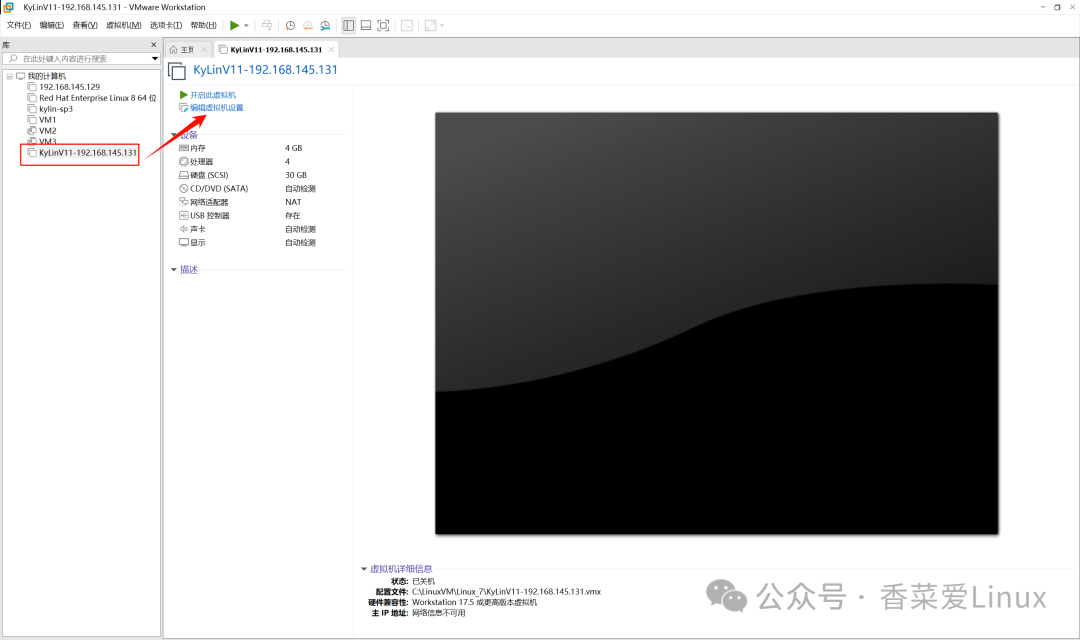The image size is (1080, 640).
Task: Click the full screen mode icon
Action: 384,25
